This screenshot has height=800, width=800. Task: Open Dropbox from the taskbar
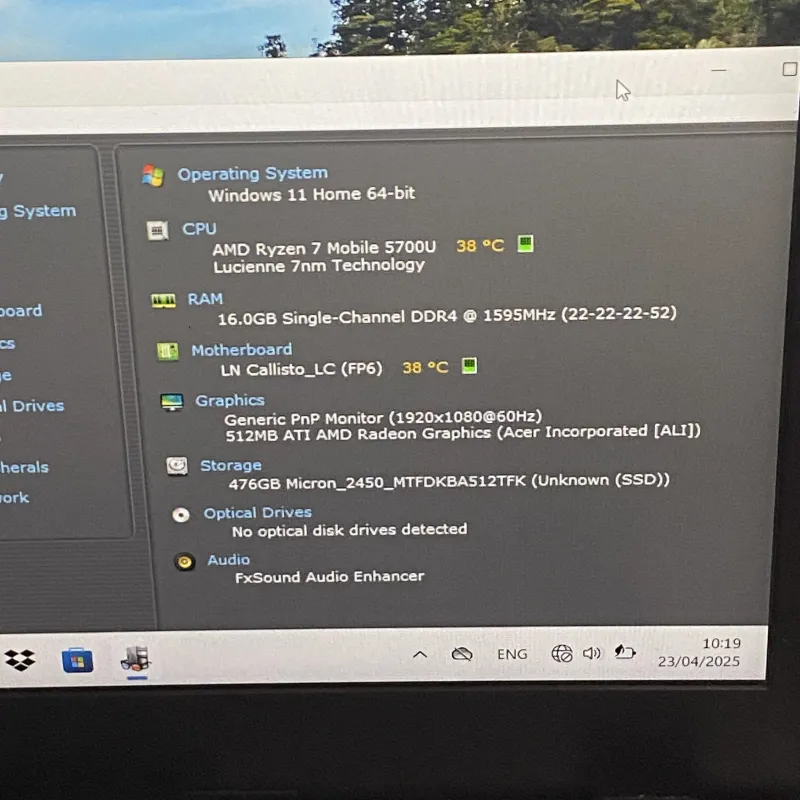click(x=20, y=660)
